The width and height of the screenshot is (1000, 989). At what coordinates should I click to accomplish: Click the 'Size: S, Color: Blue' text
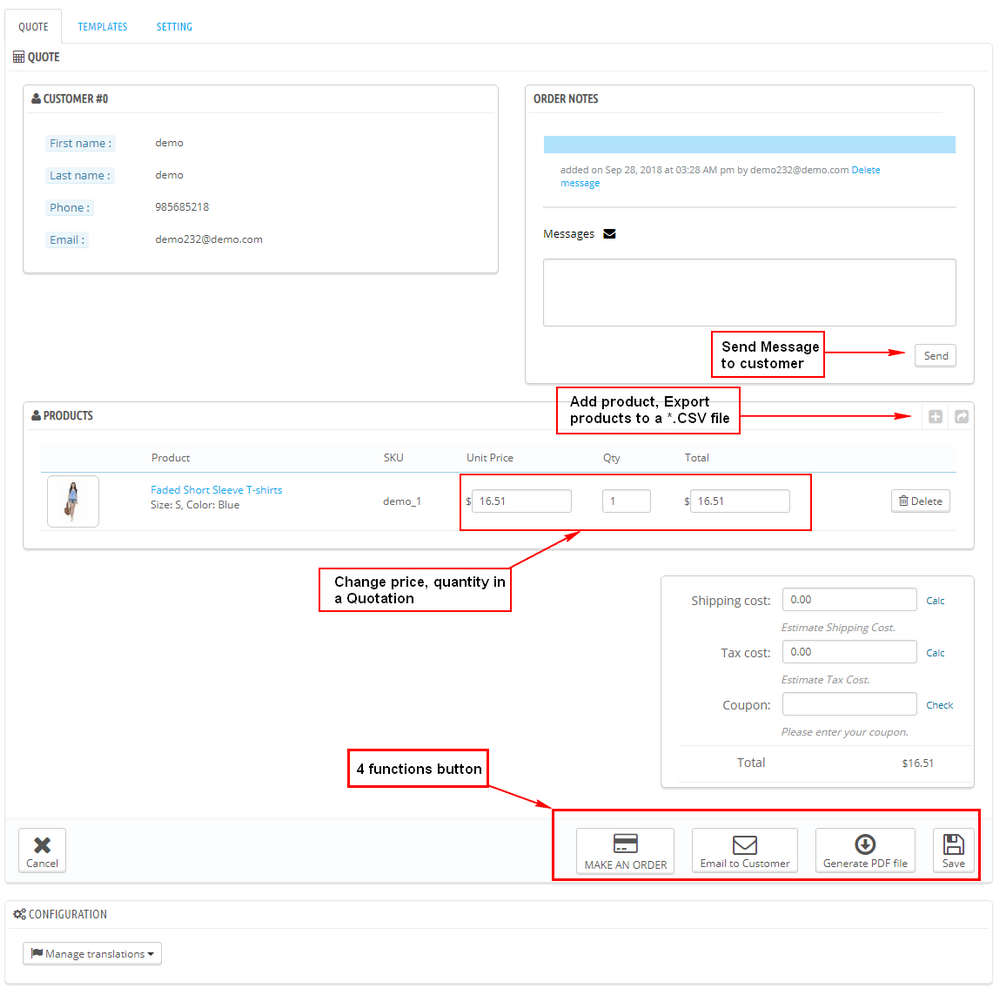tap(195, 504)
